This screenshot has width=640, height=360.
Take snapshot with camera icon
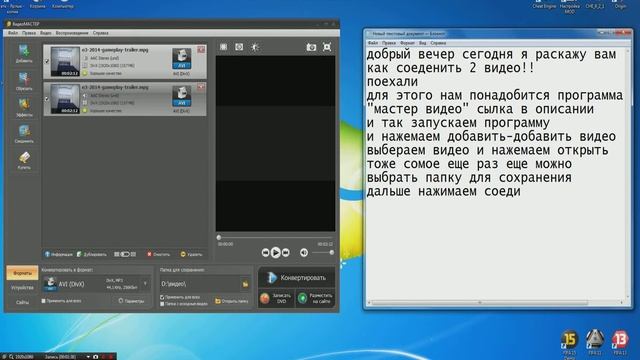[x=311, y=47]
